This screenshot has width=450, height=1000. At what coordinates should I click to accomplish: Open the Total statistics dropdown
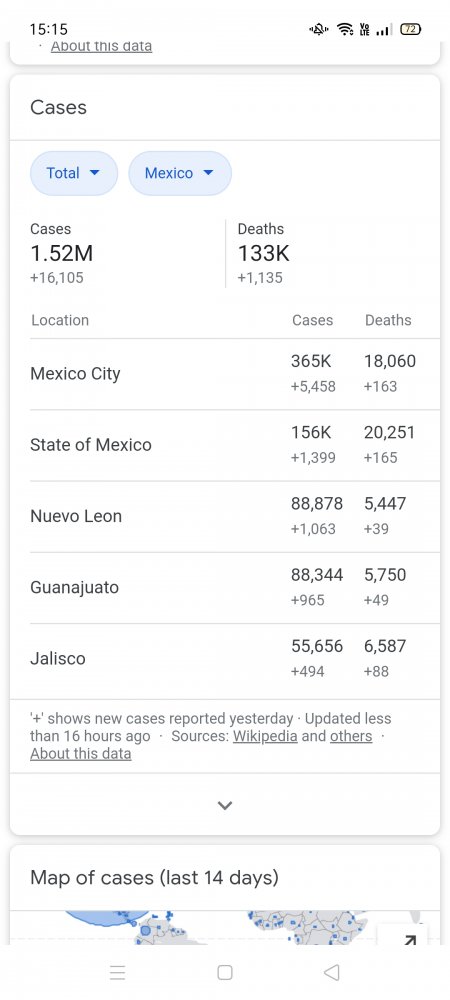(74, 173)
